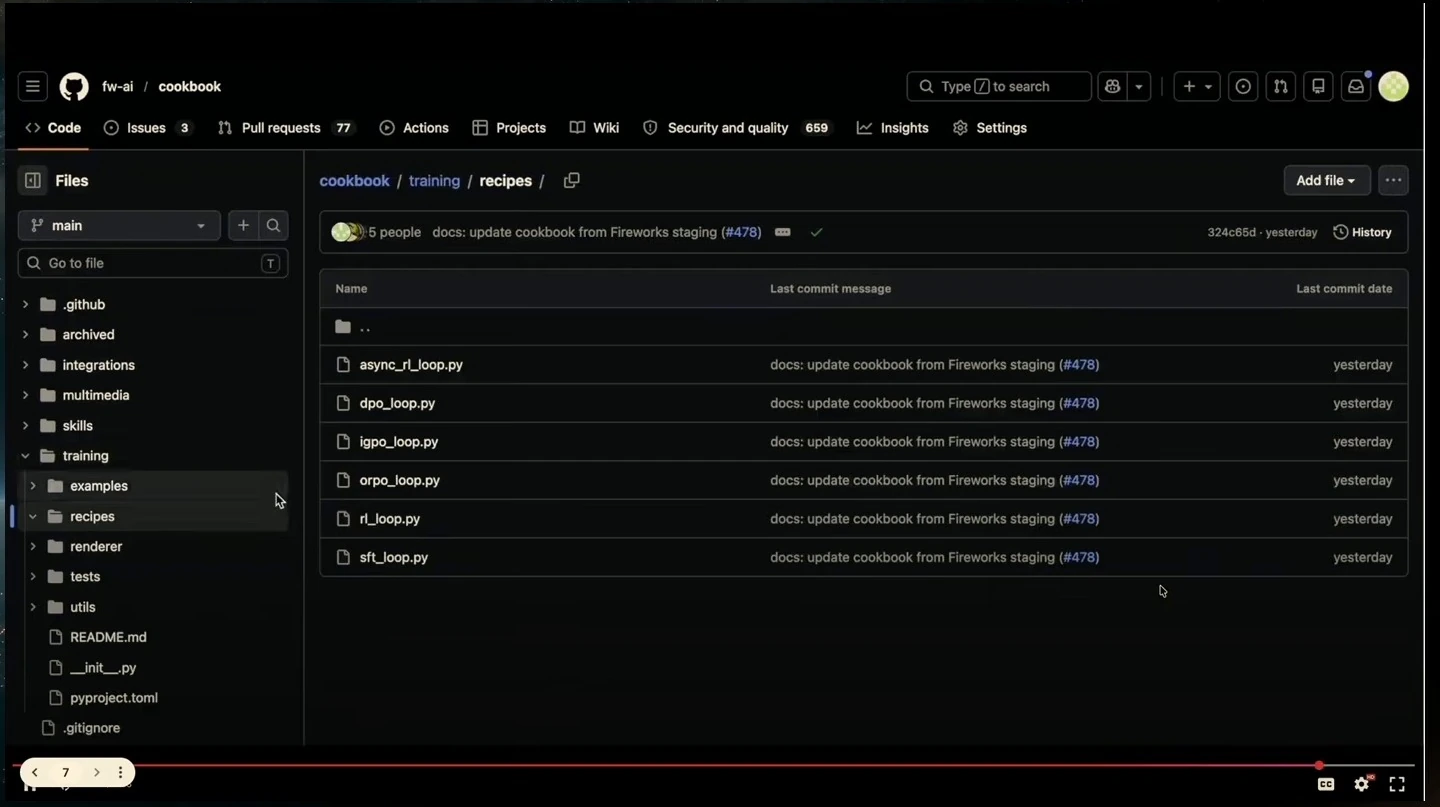Viewport: 1440px width, 807px height.
Task: Expand the examples folder
Action: coord(33,486)
